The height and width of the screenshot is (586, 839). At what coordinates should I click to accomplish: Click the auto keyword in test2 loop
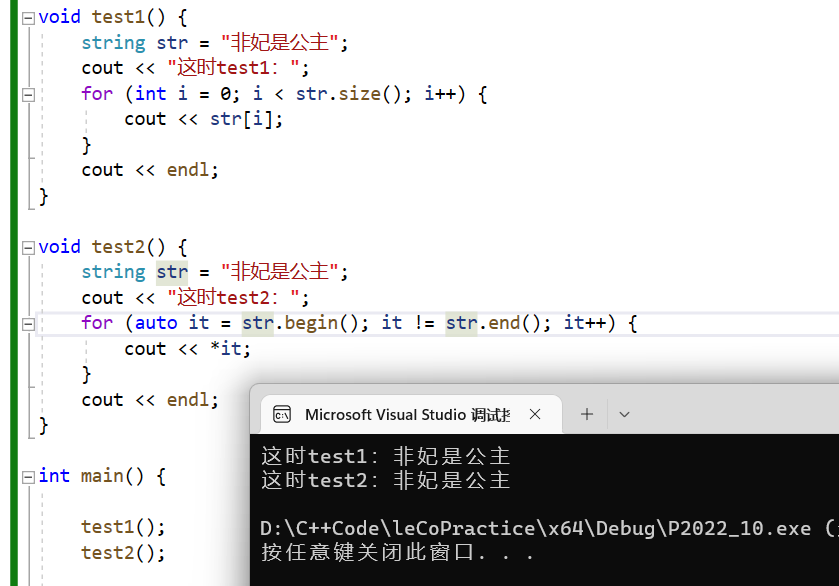tap(156, 323)
